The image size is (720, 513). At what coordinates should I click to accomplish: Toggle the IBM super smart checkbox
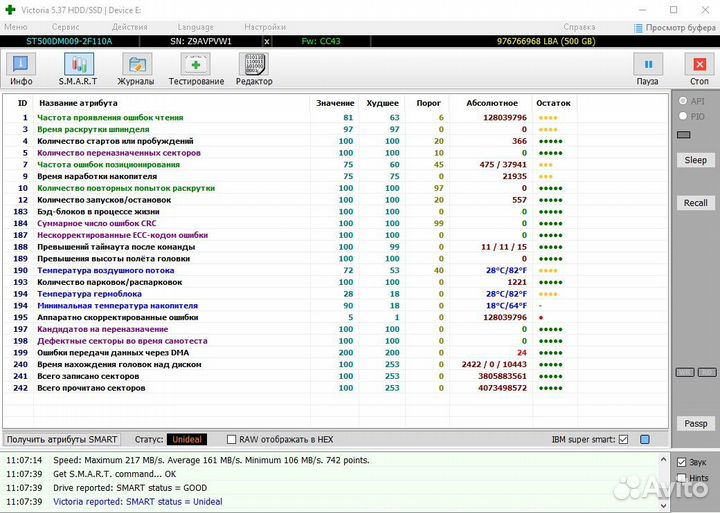tap(624, 439)
